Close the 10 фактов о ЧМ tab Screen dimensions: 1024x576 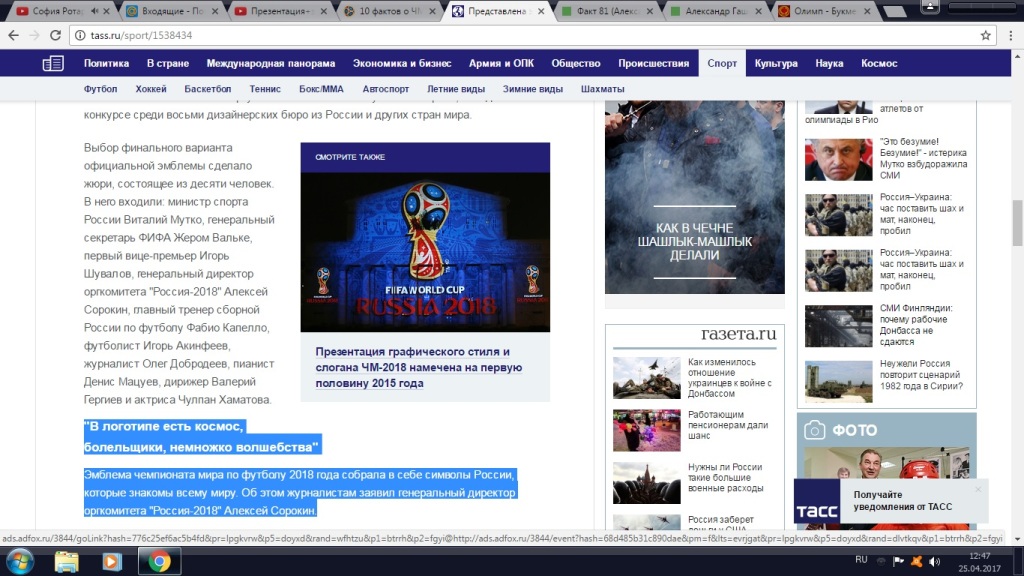pyautogui.click(x=432, y=11)
